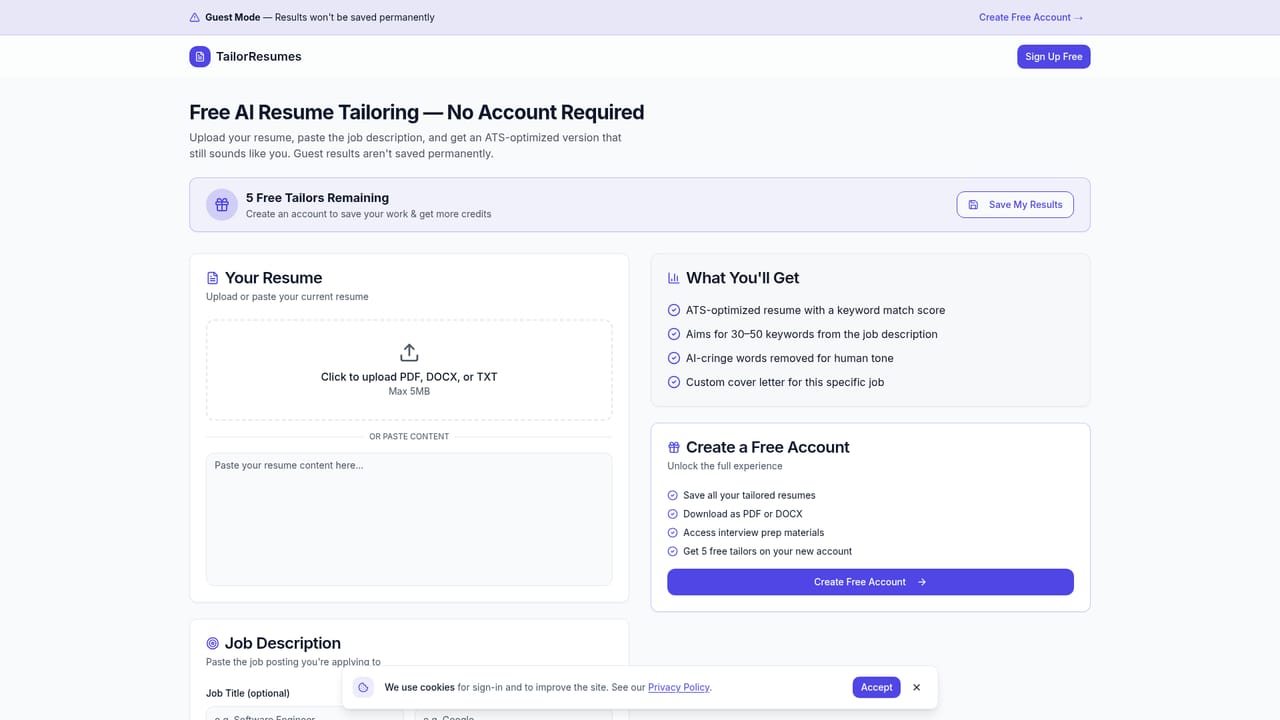This screenshot has width=1280, height=720.
Task: Click the upload arrow icon in the drop zone
Action: coord(409,353)
